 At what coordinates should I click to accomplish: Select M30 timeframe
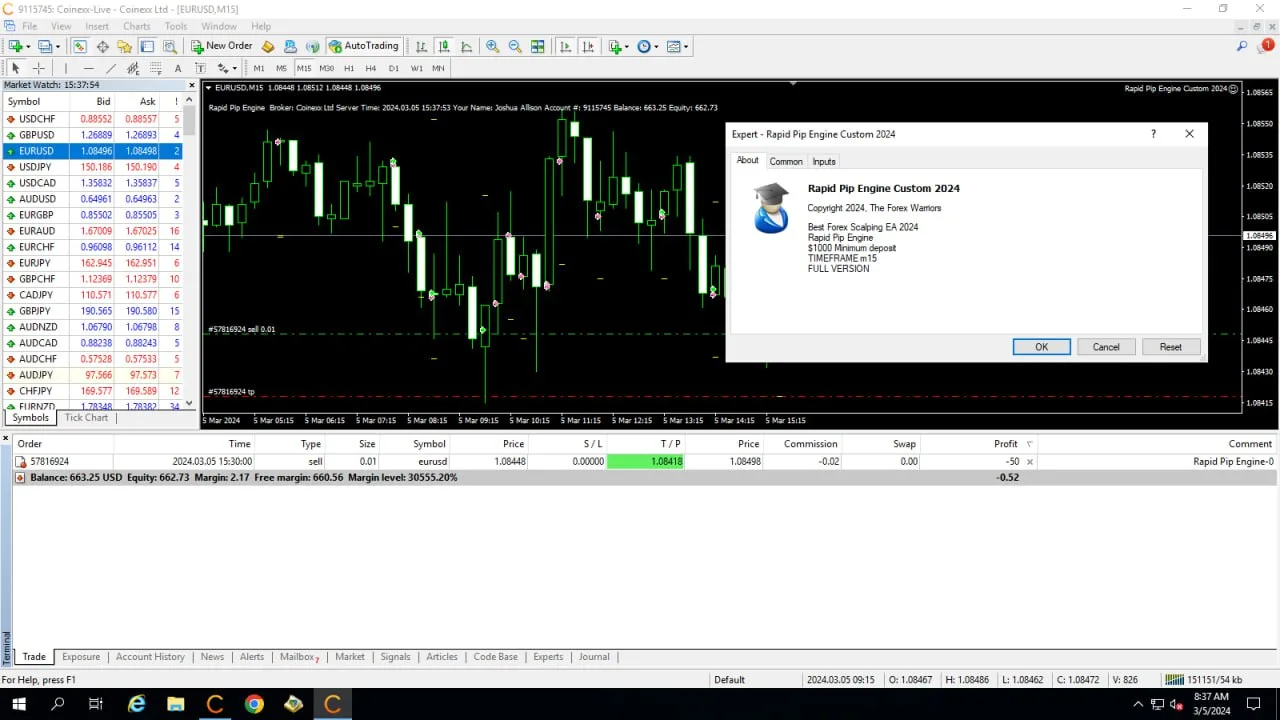pyautogui.click(x=326, y=68)
